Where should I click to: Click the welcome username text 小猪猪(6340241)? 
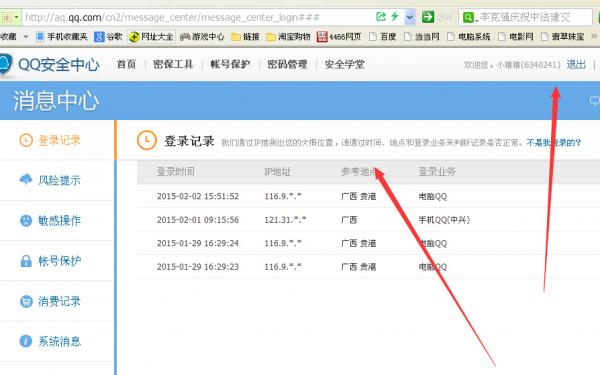[x=528, y=65]
